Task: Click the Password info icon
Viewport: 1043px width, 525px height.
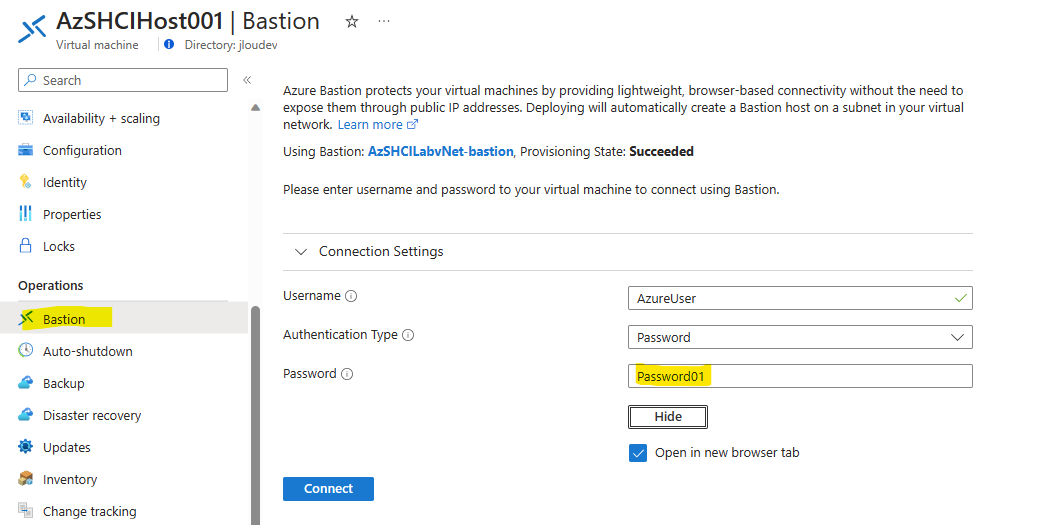Action: coord(347,374)
